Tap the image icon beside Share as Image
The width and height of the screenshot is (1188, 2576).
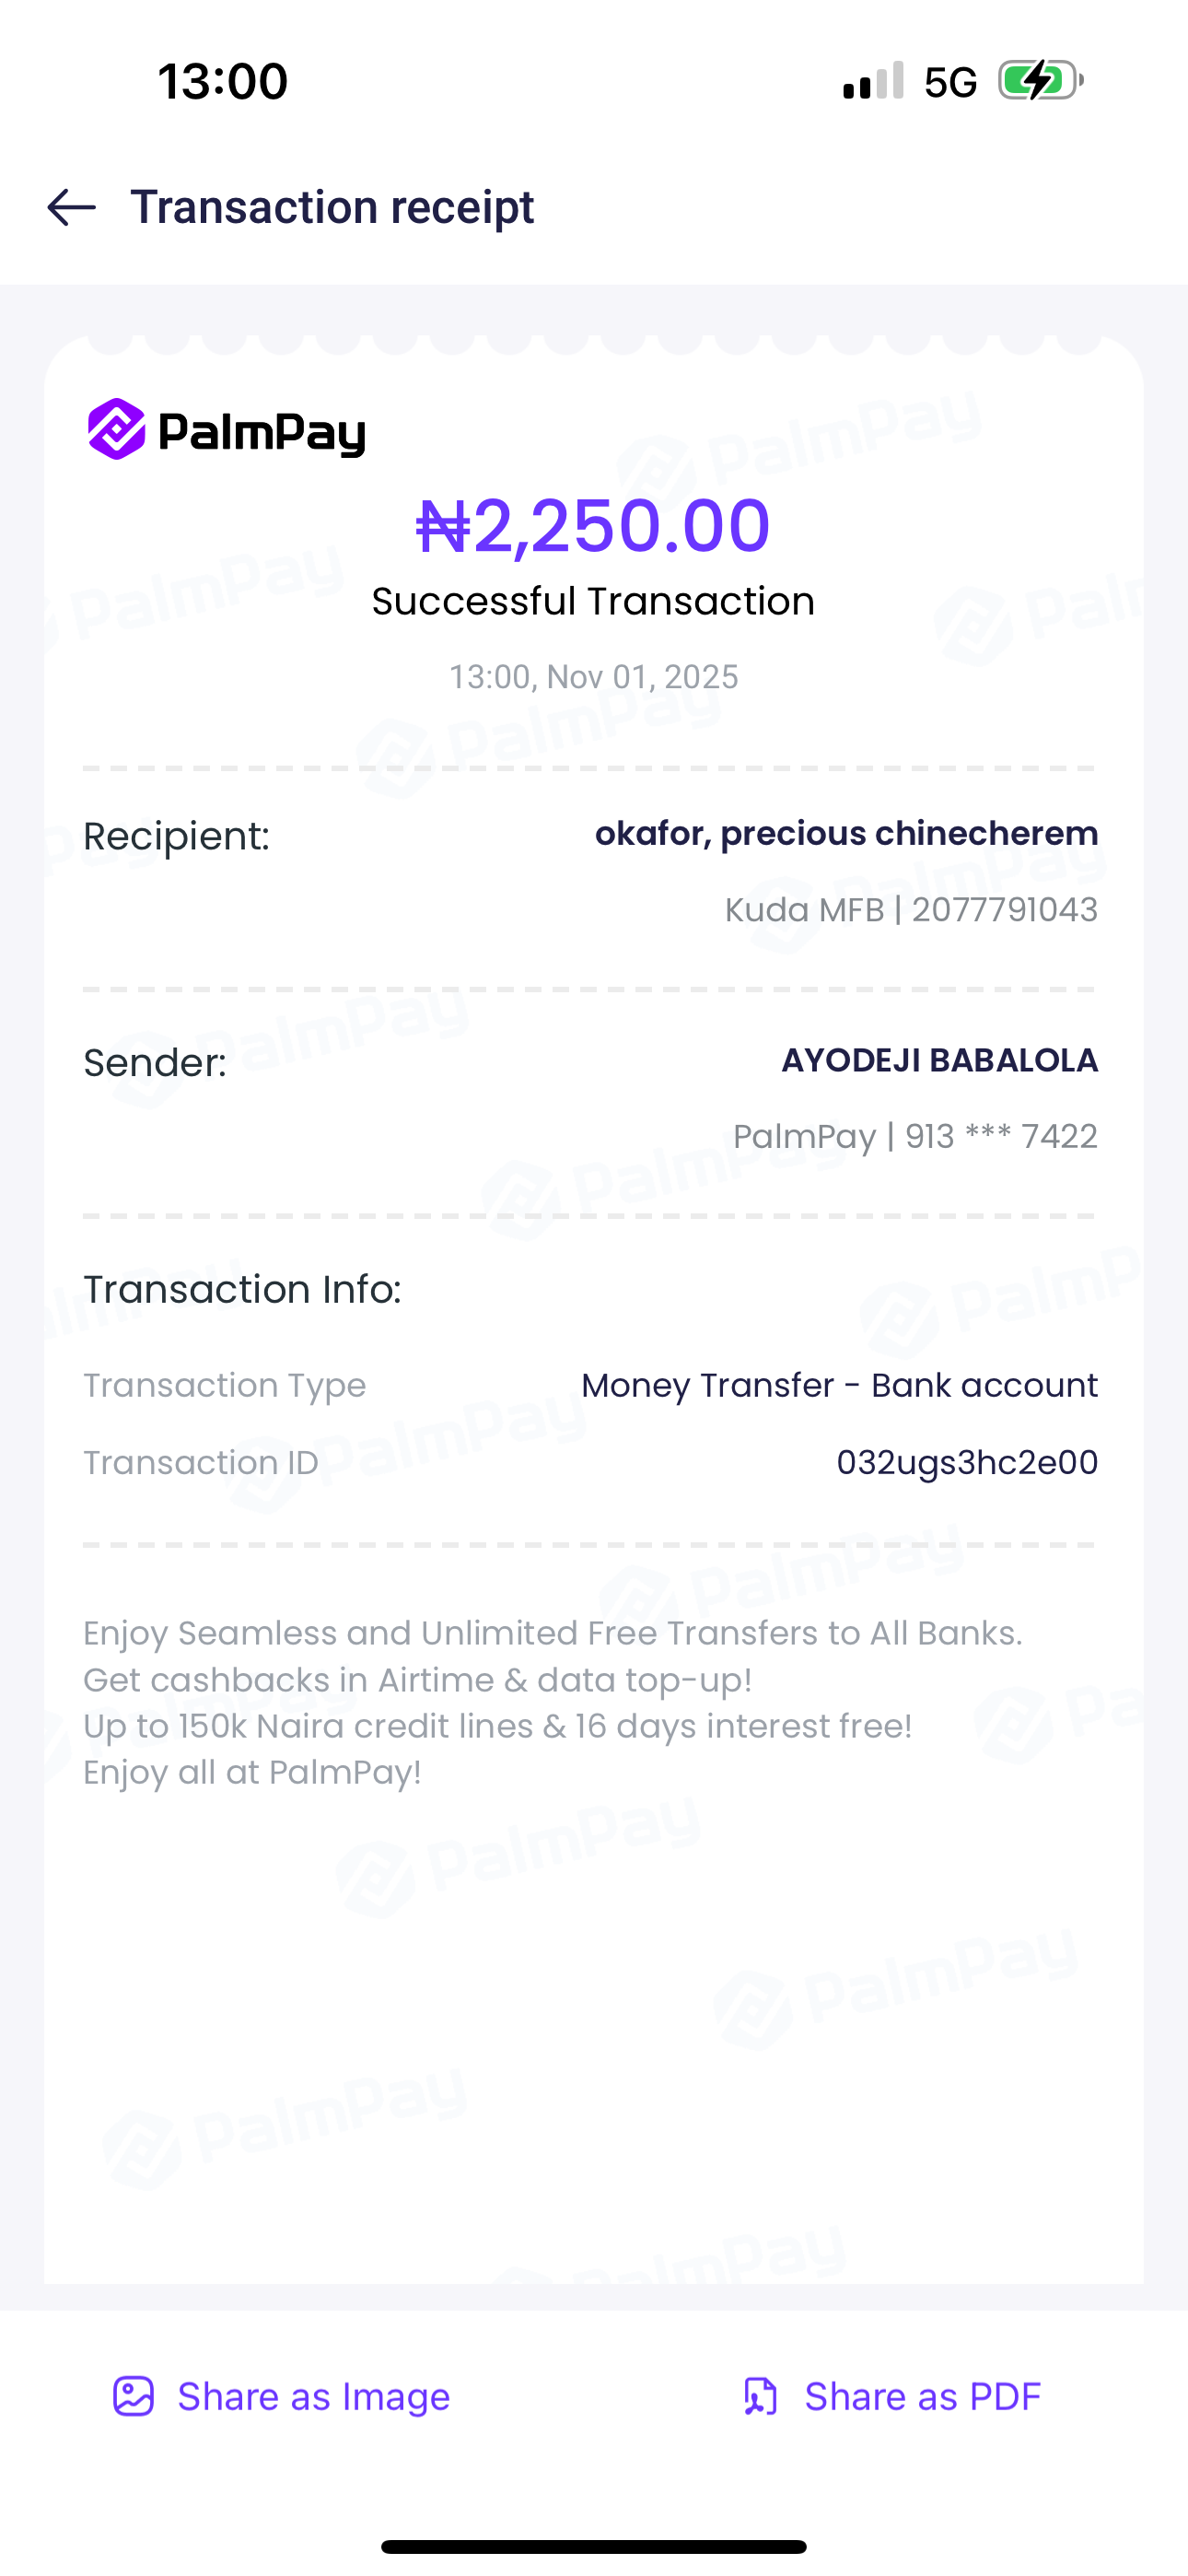pos(133,2397)
